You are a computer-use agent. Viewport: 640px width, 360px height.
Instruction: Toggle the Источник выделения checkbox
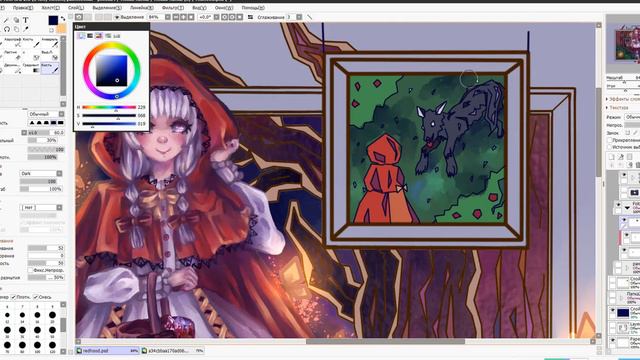[609, 147]
